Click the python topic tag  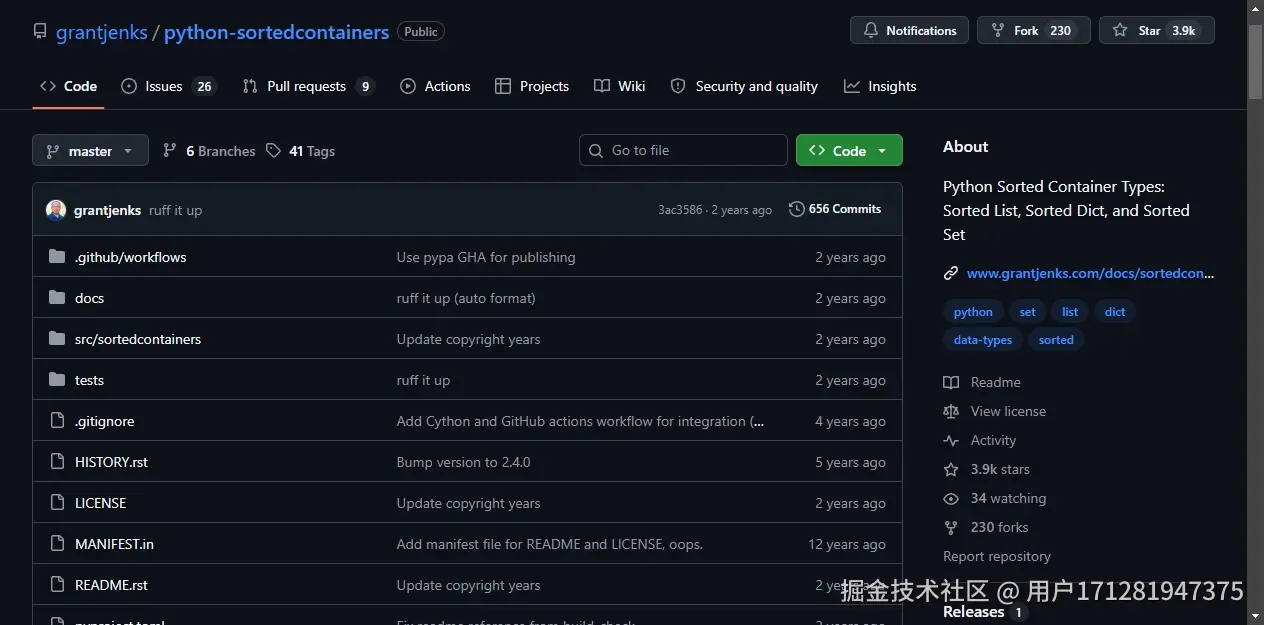(x=973, y=312)
